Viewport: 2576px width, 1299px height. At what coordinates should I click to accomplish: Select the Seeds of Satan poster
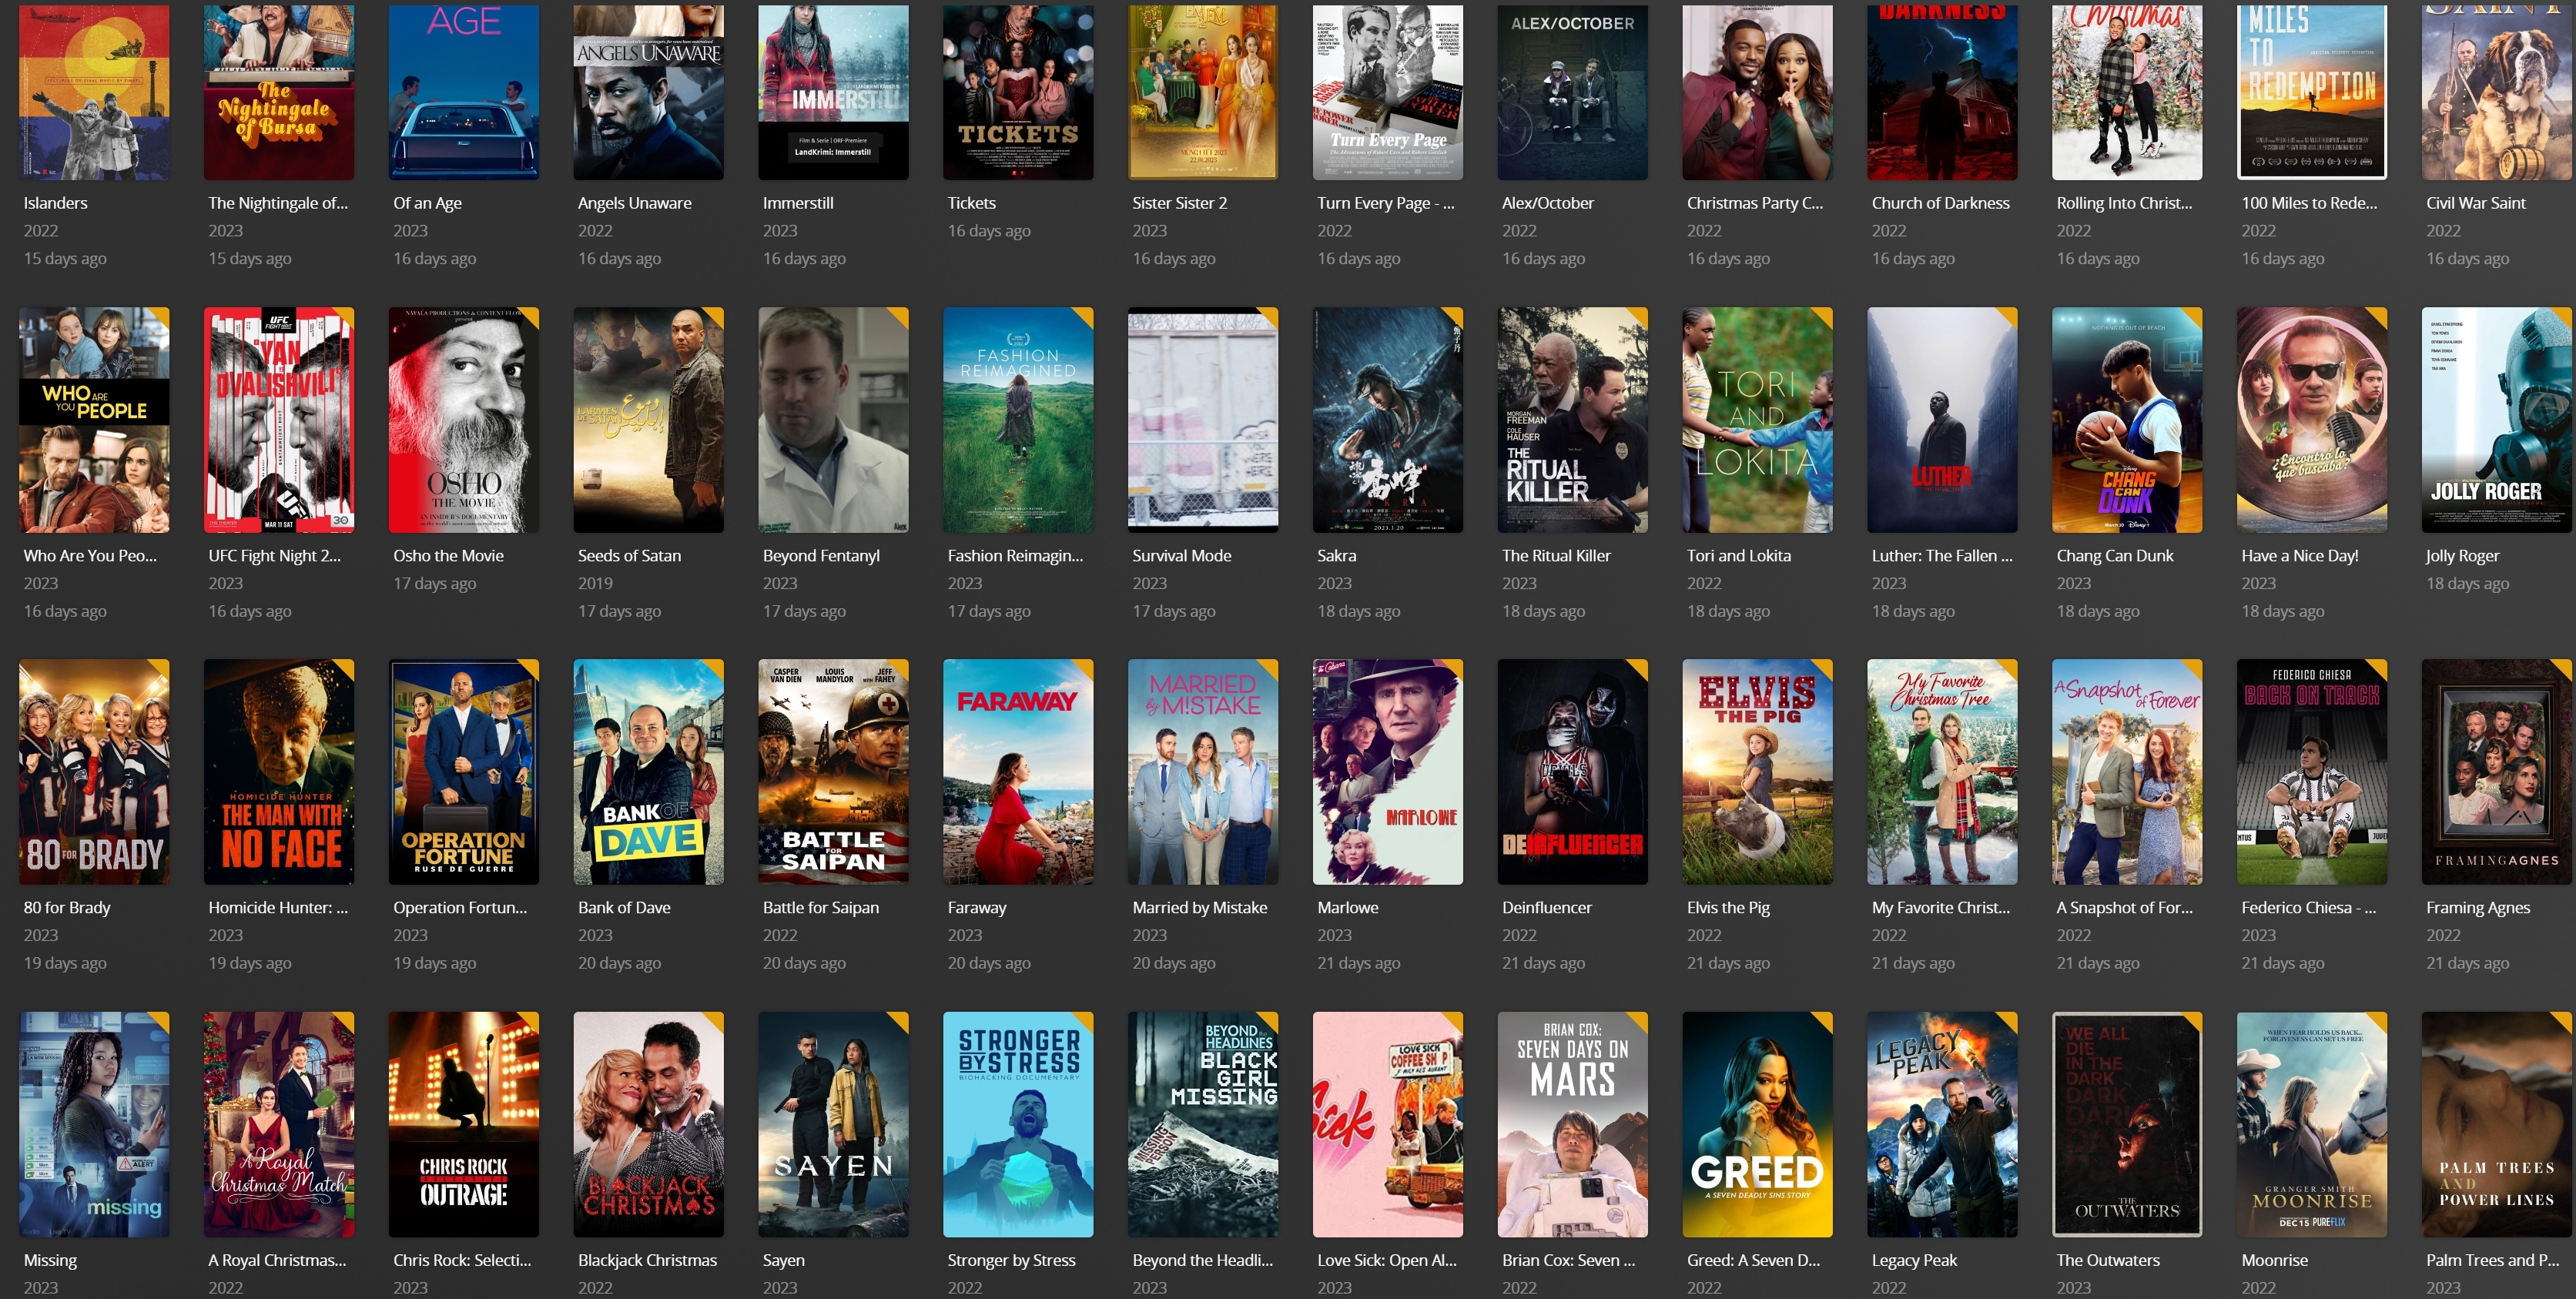[x=648, y=420]
